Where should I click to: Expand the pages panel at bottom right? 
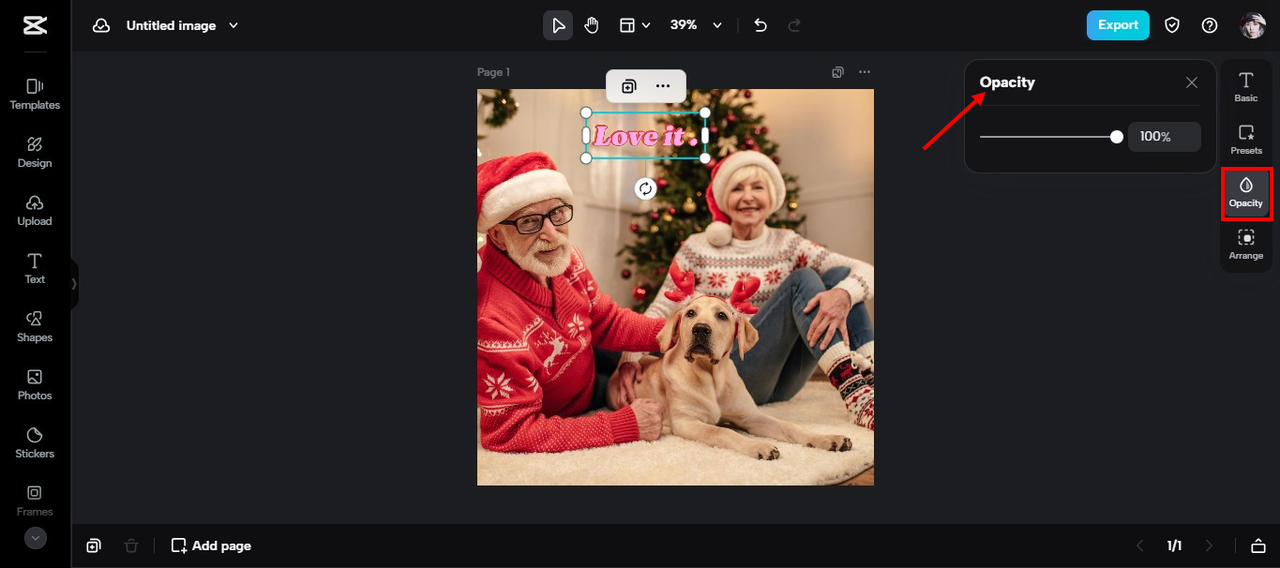[1257, 546]
